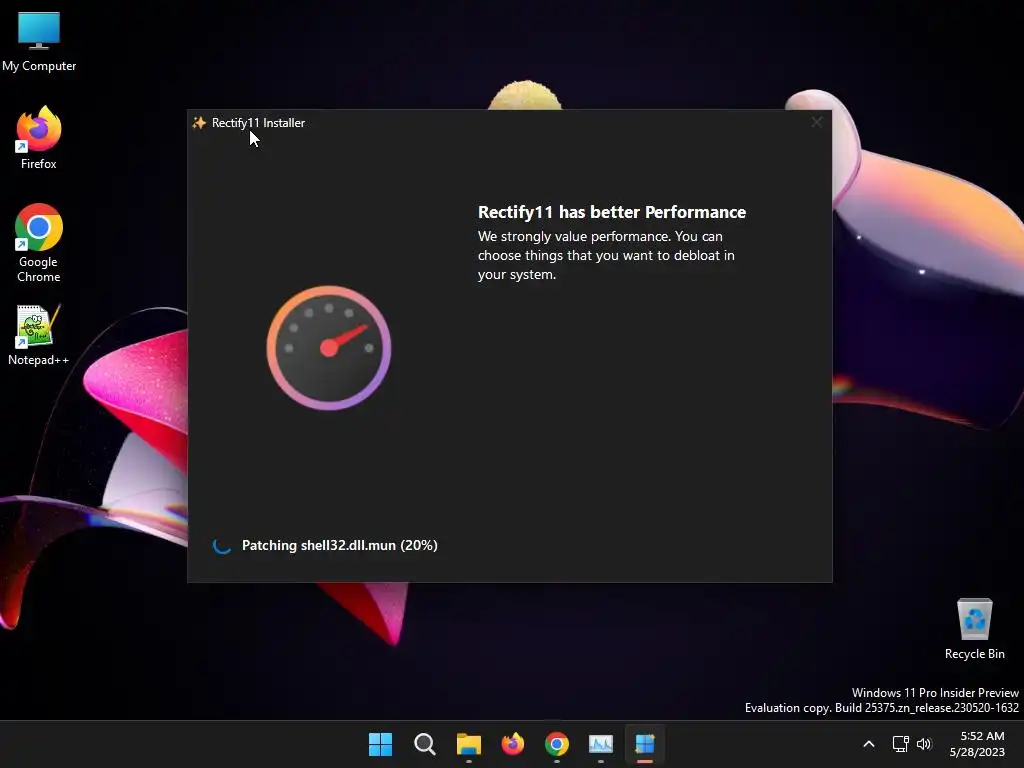
Task: Click the Rectify11 Installer sparkle title icon
Action: pos(199,123)
